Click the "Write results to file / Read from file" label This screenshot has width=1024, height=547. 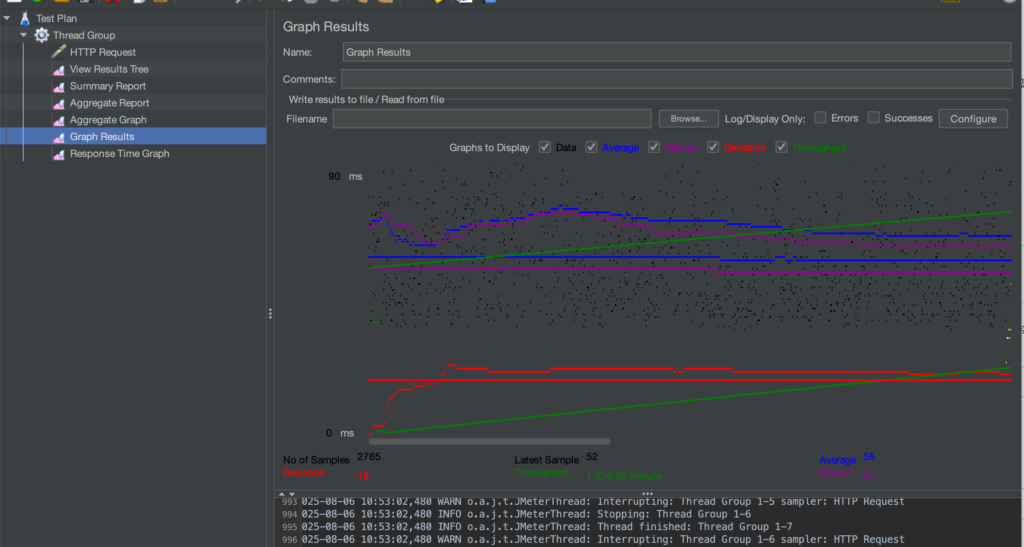pos(366,99)
